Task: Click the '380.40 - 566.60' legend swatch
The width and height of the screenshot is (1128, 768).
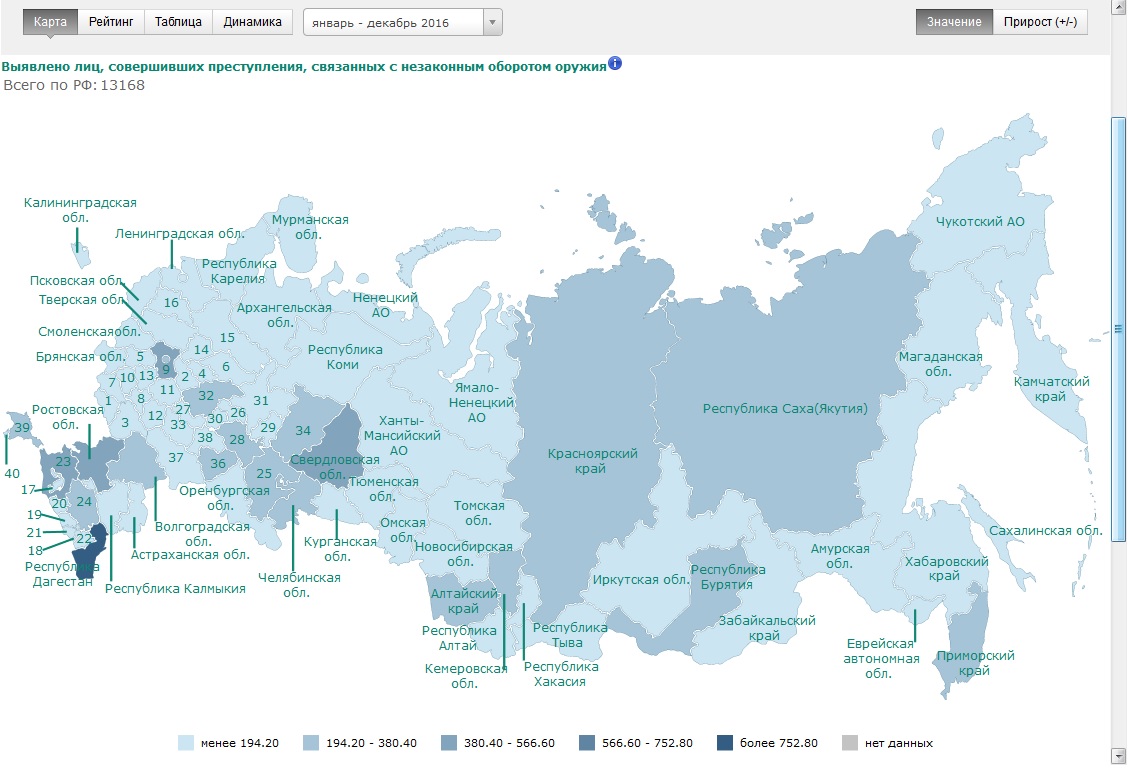Action: tap(449, 743)
